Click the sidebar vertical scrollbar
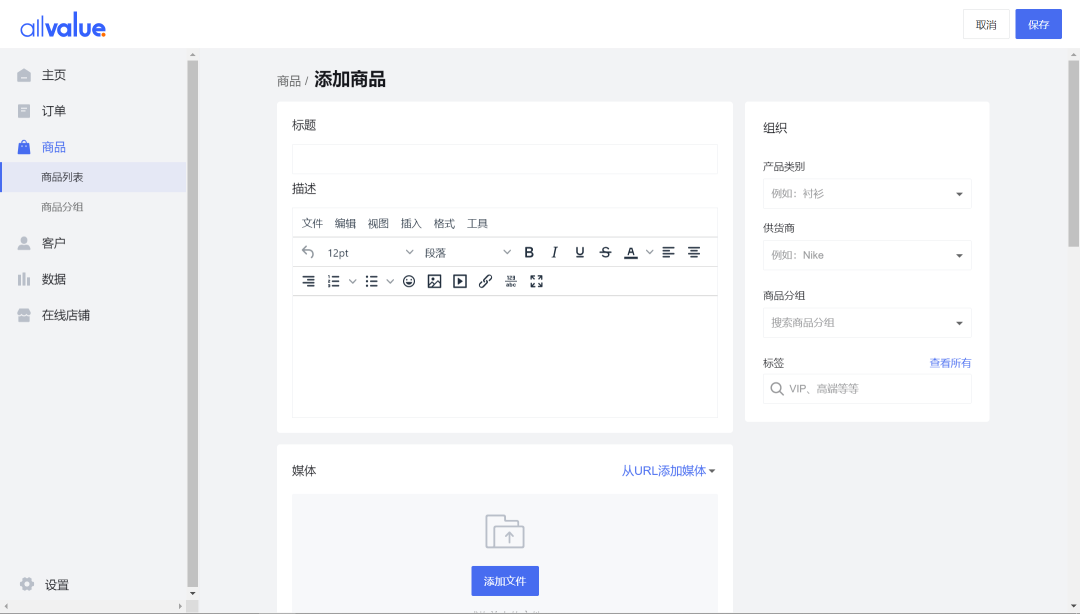The height and width of the screenshot is (614, 1080). pos(193,323)
